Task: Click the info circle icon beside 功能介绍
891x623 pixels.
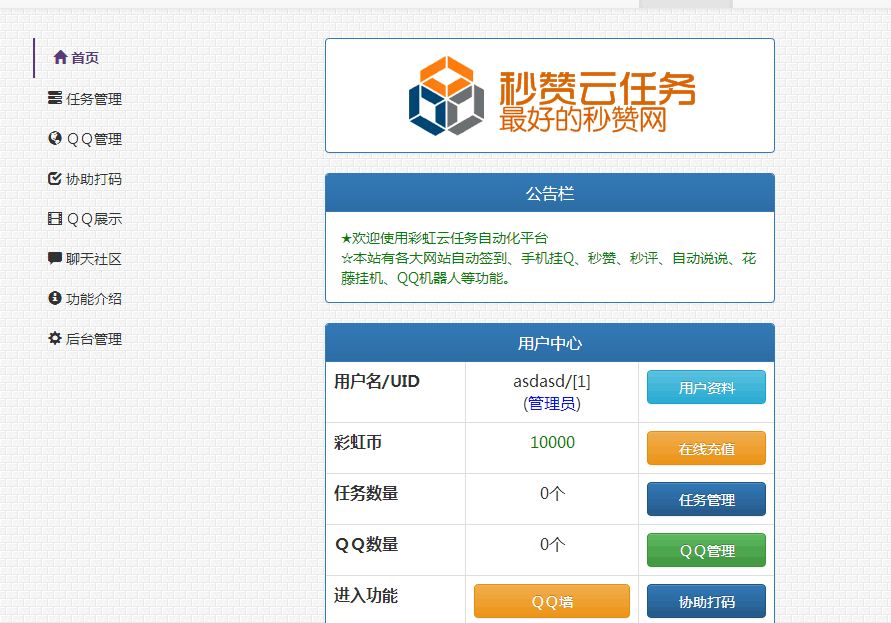Action: click(55, 298)
